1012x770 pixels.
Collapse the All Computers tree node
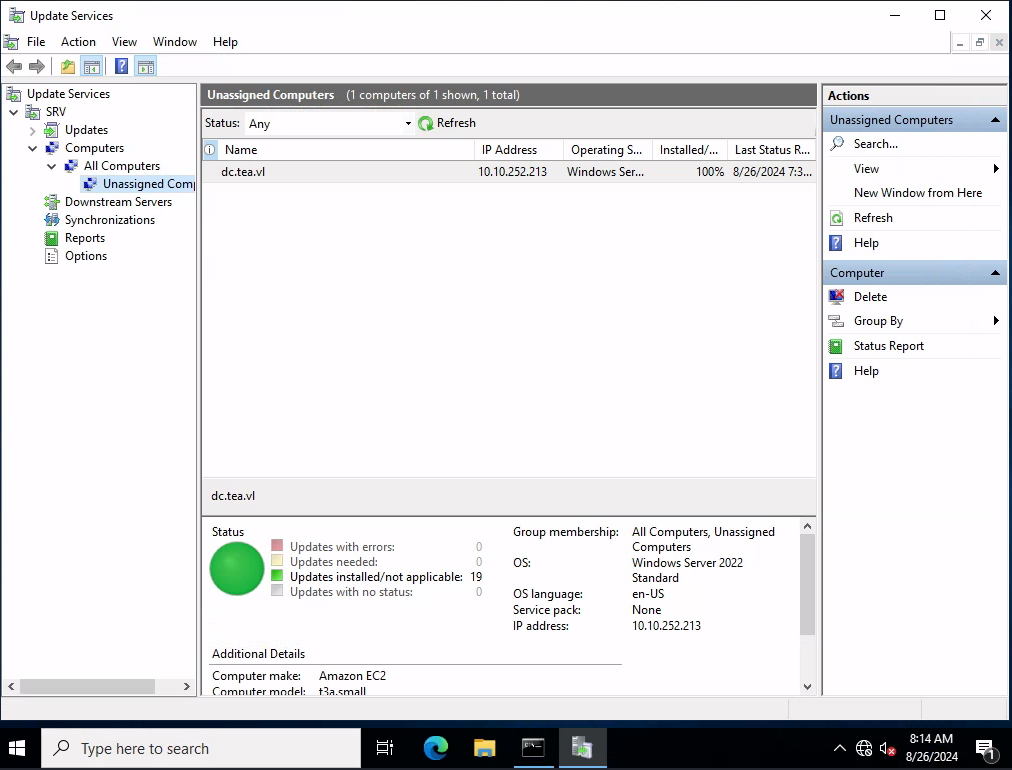52,166
